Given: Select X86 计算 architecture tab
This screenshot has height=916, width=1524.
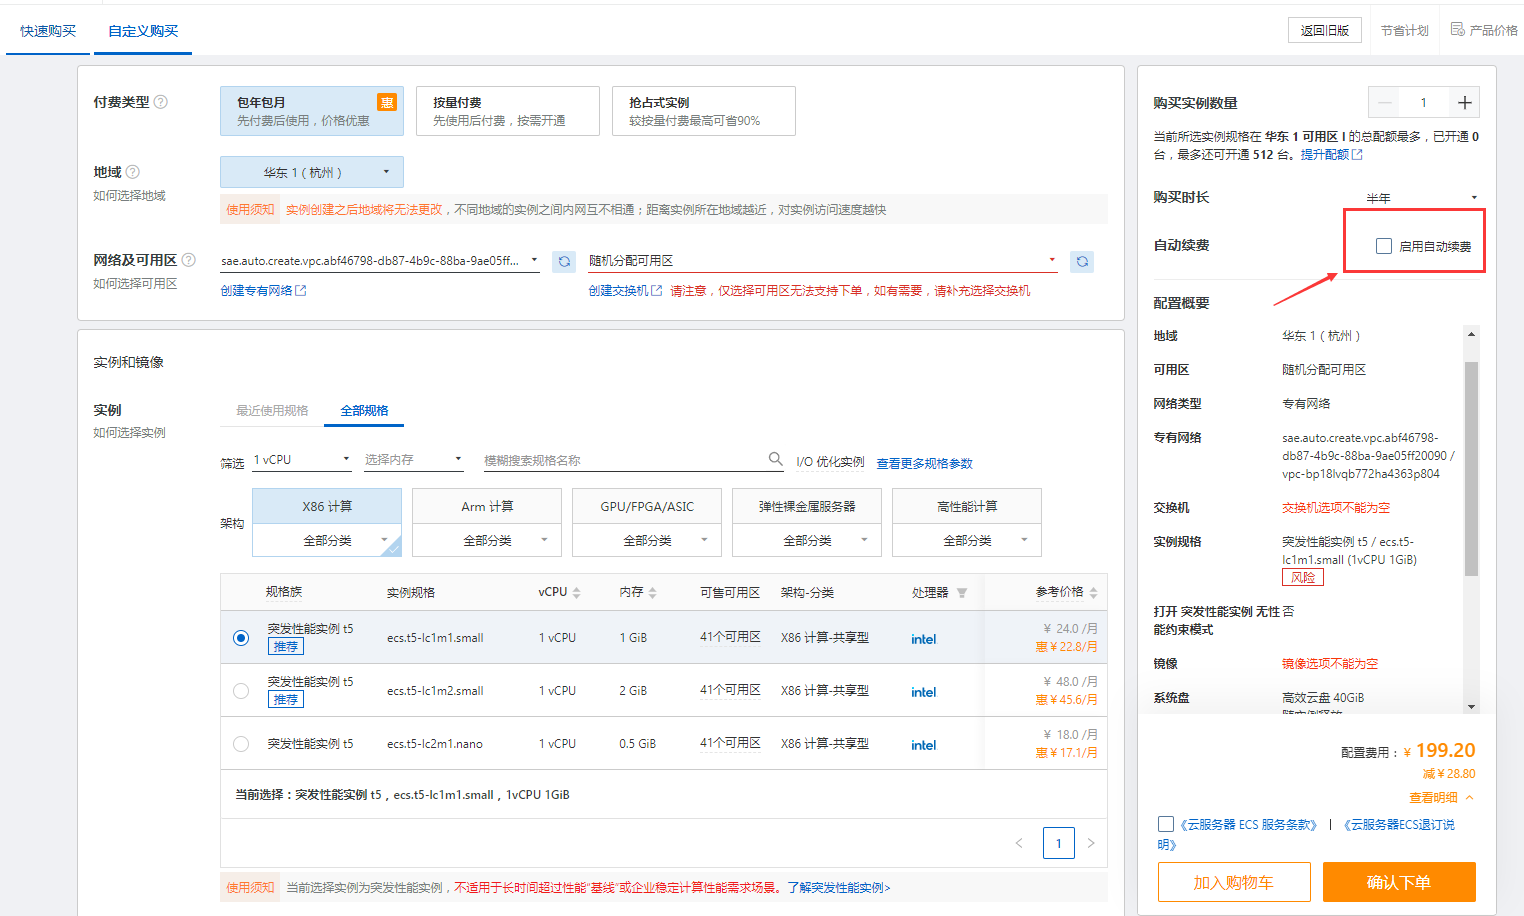Looking at the screenshot, I should 327,506.
